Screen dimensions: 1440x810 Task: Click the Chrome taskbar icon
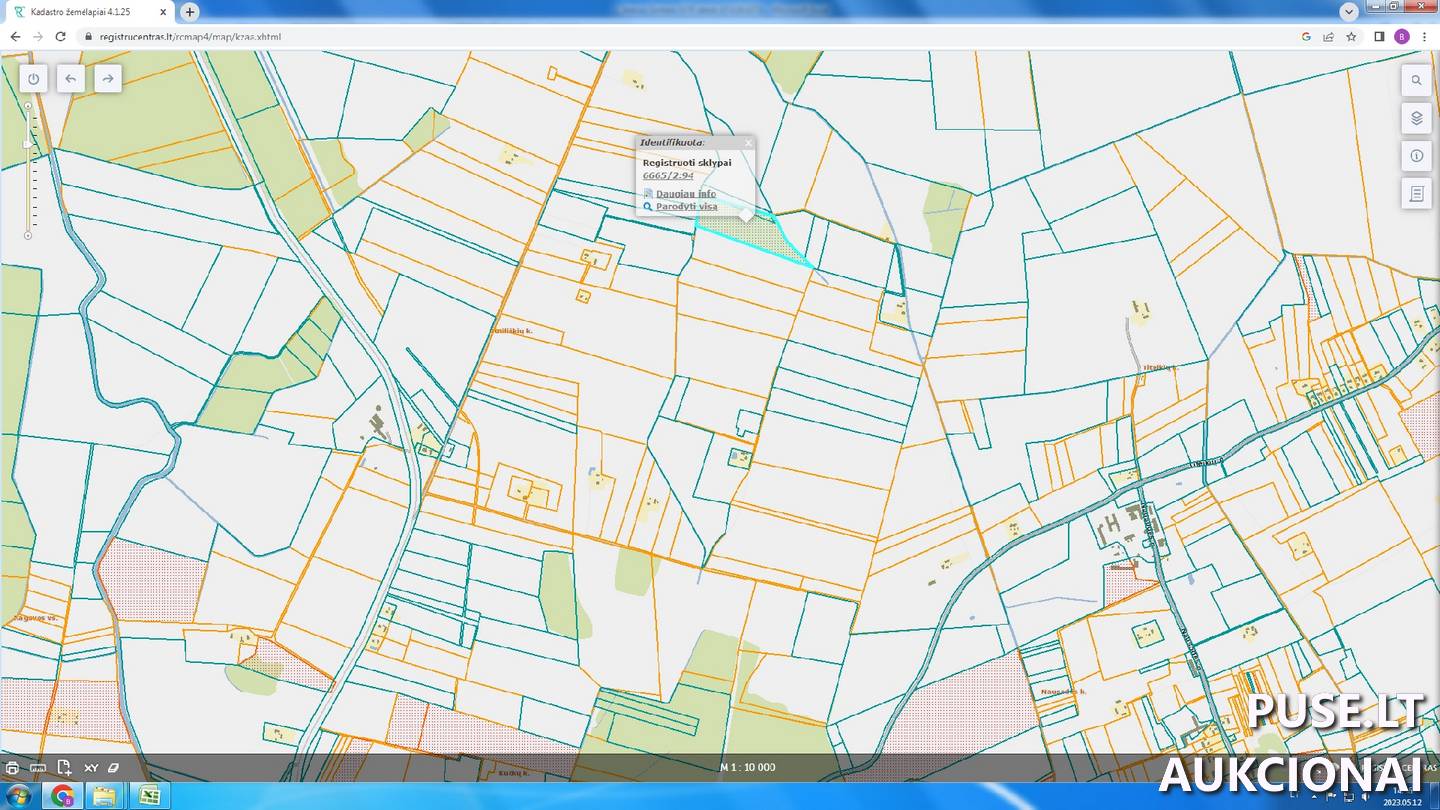(x=62, y=796)
